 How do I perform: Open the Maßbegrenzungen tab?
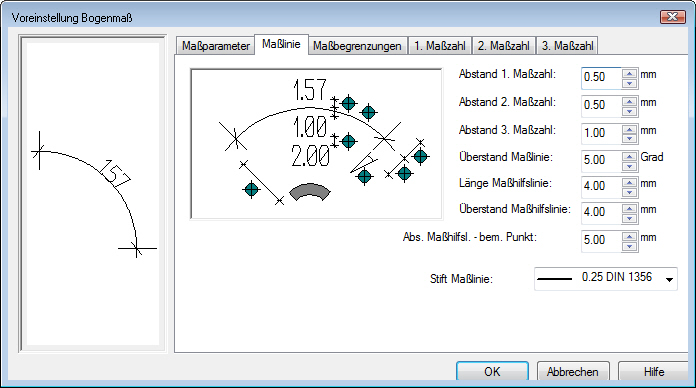pos(357,46)
